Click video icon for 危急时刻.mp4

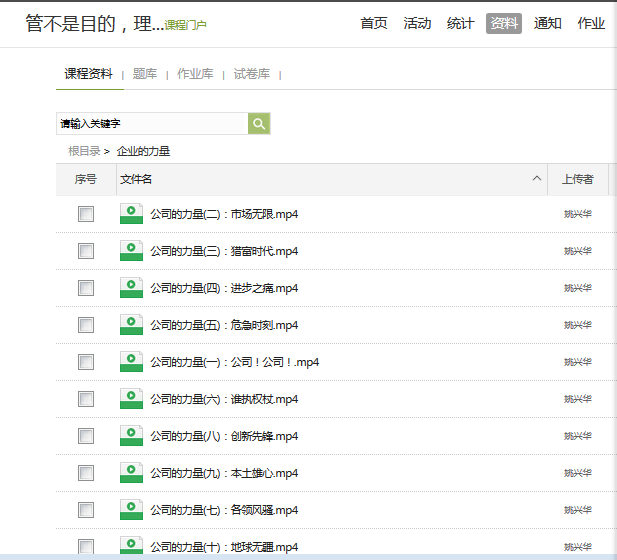tap(131, 325)
